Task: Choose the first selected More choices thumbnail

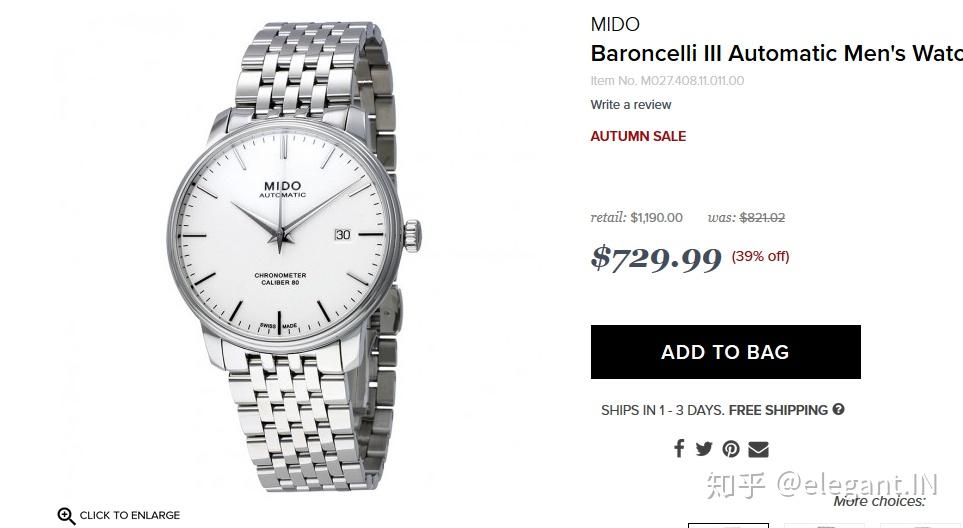Action: (x=728, y=525)
